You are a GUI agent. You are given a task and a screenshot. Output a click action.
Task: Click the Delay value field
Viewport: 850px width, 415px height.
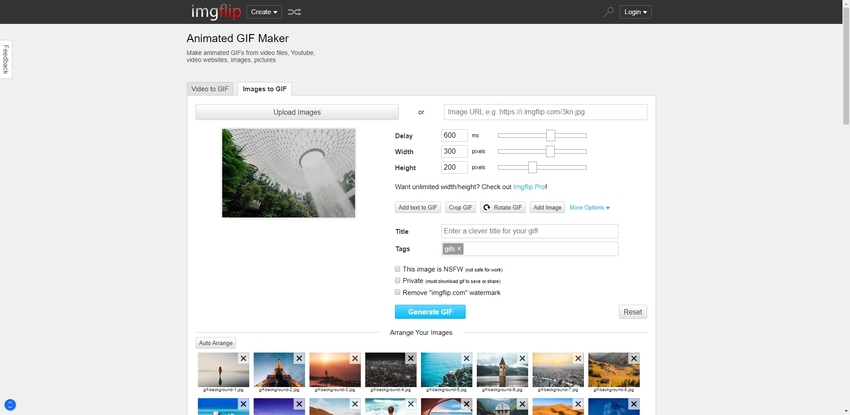point(454,135)
